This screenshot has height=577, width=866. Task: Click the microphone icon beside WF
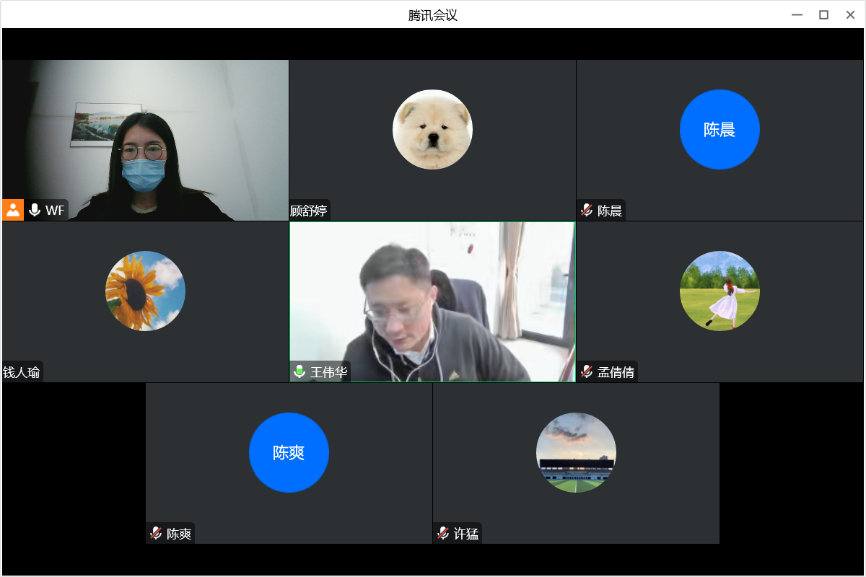(x=34, y=210)
